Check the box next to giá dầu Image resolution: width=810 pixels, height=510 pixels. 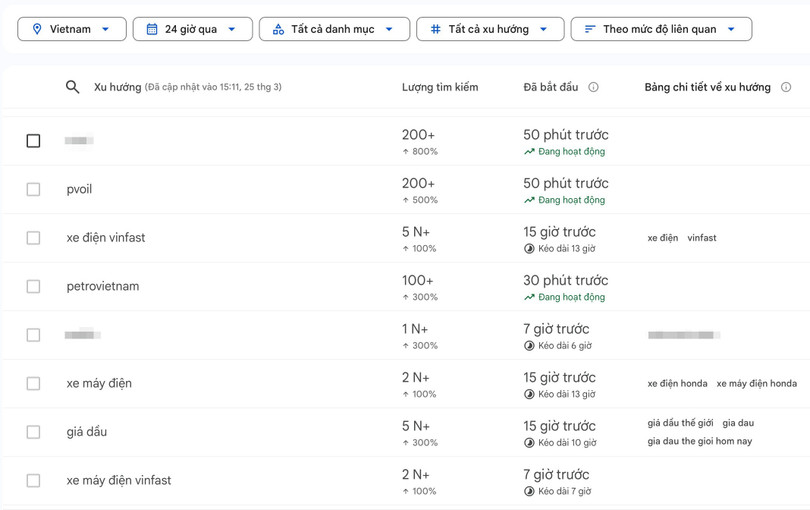pos(33,432)
